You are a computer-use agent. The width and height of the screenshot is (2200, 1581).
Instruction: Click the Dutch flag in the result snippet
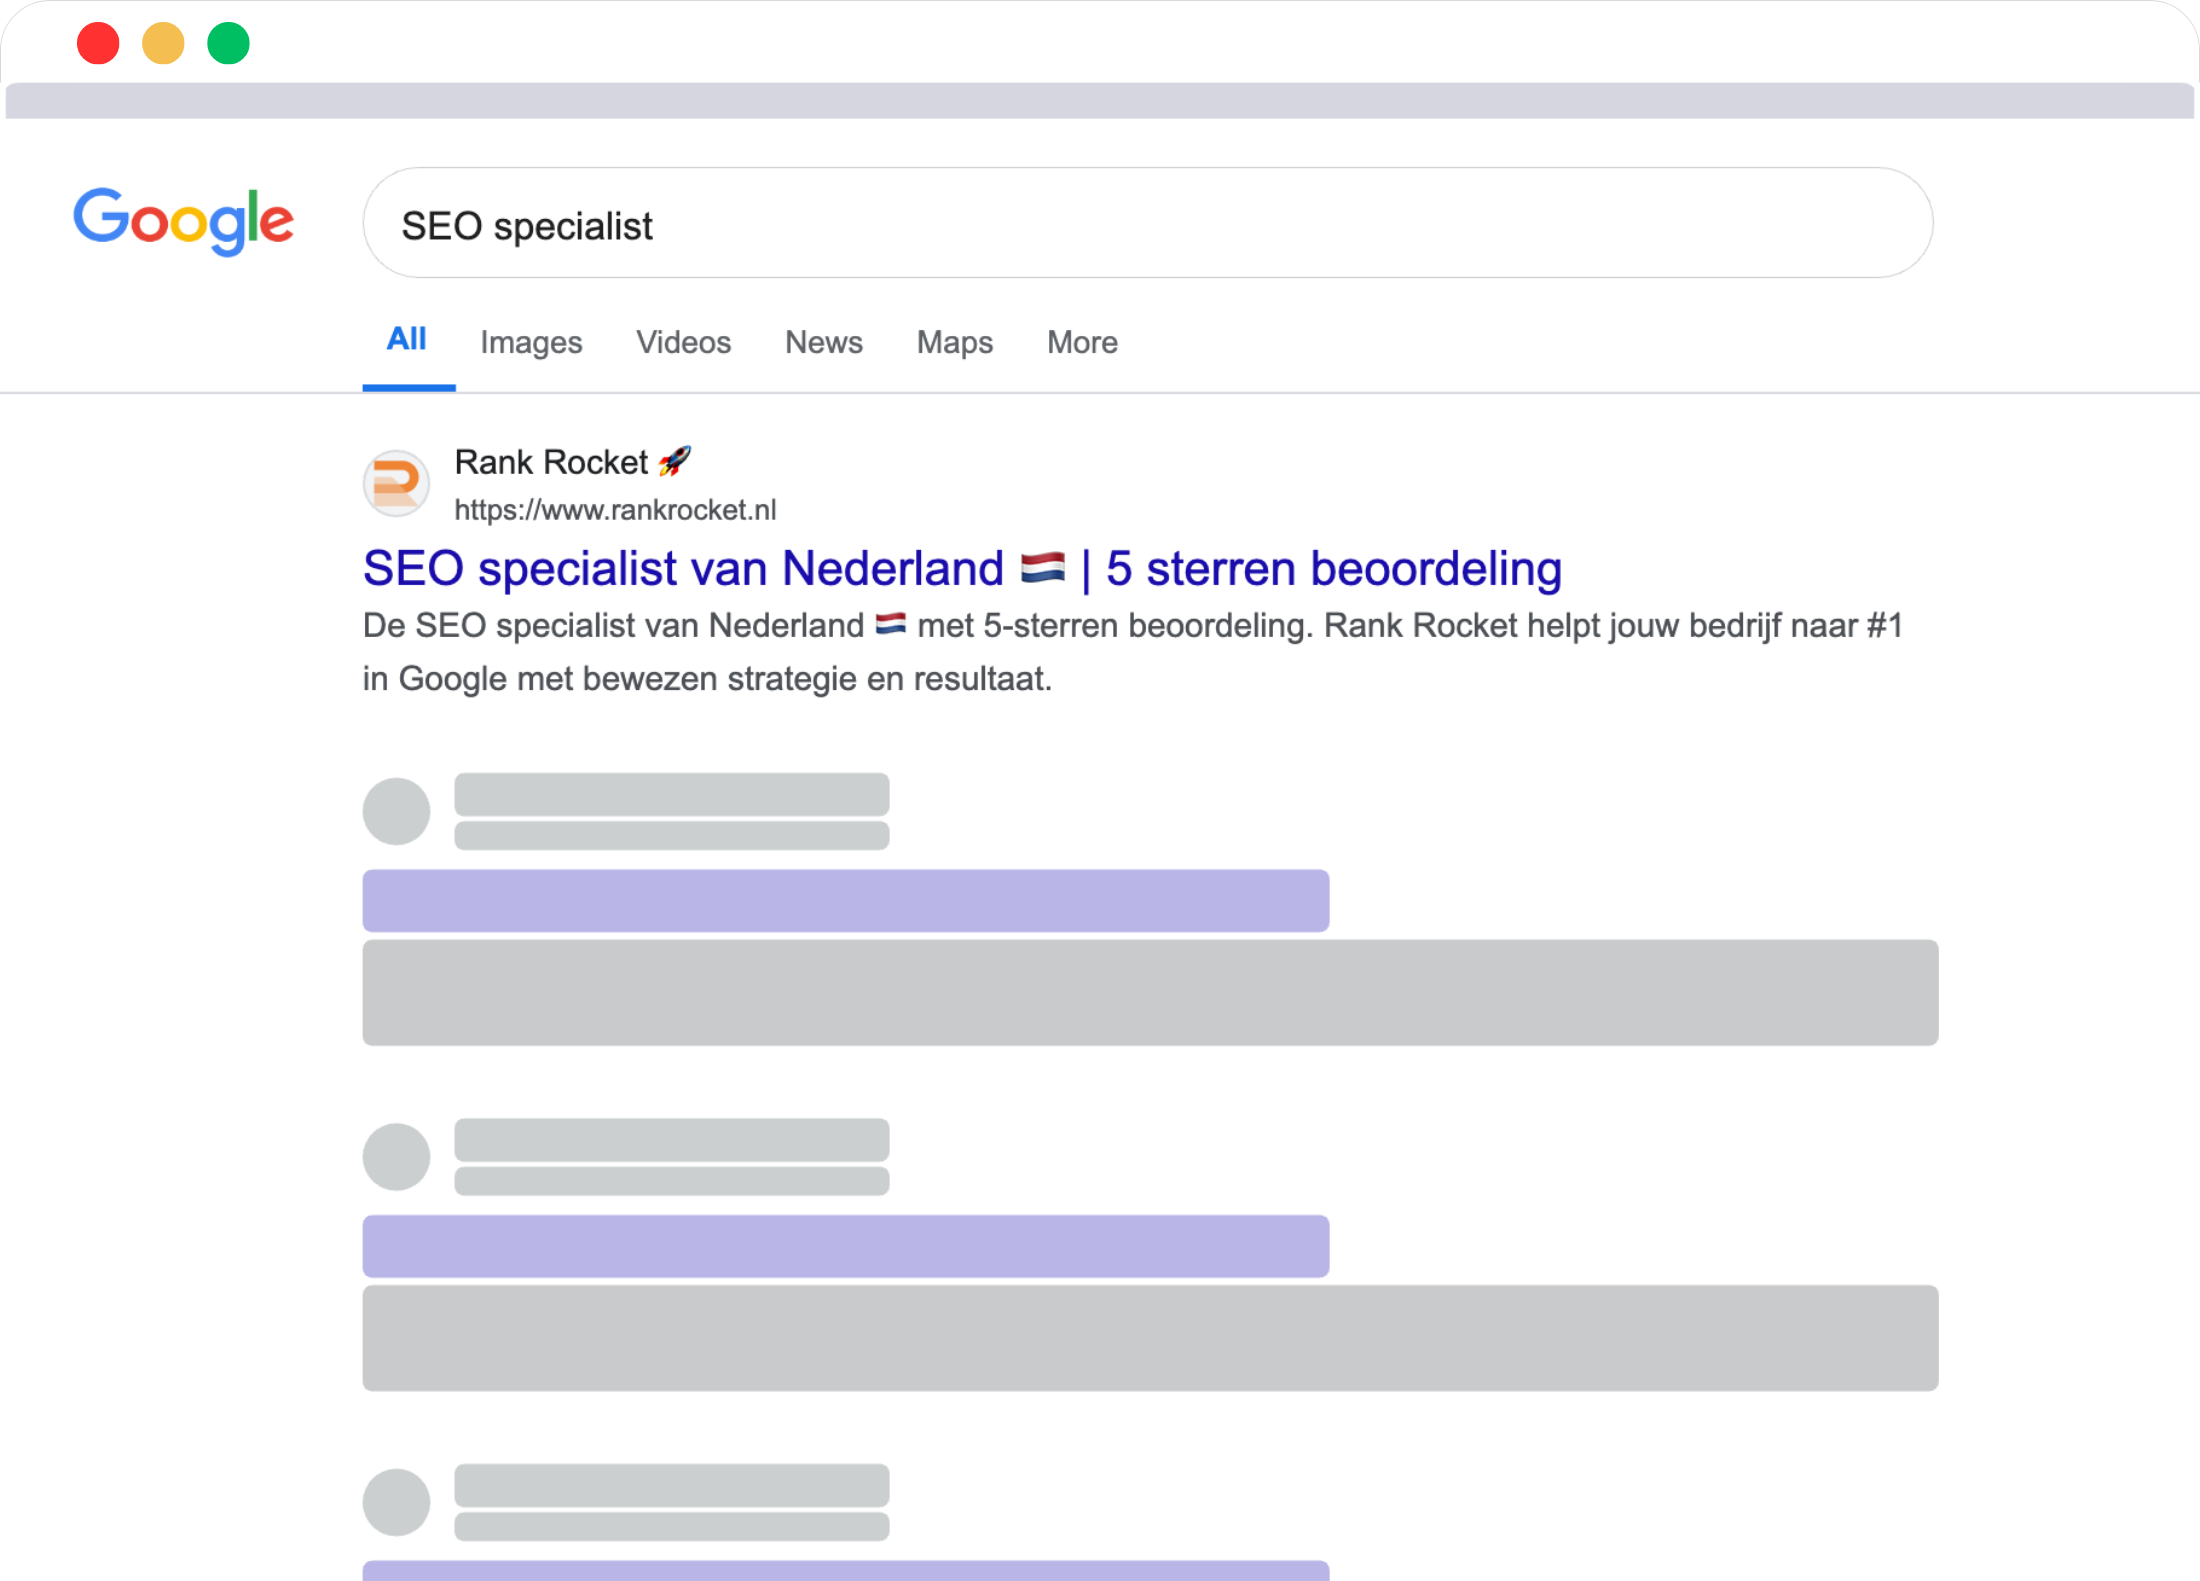890,625
